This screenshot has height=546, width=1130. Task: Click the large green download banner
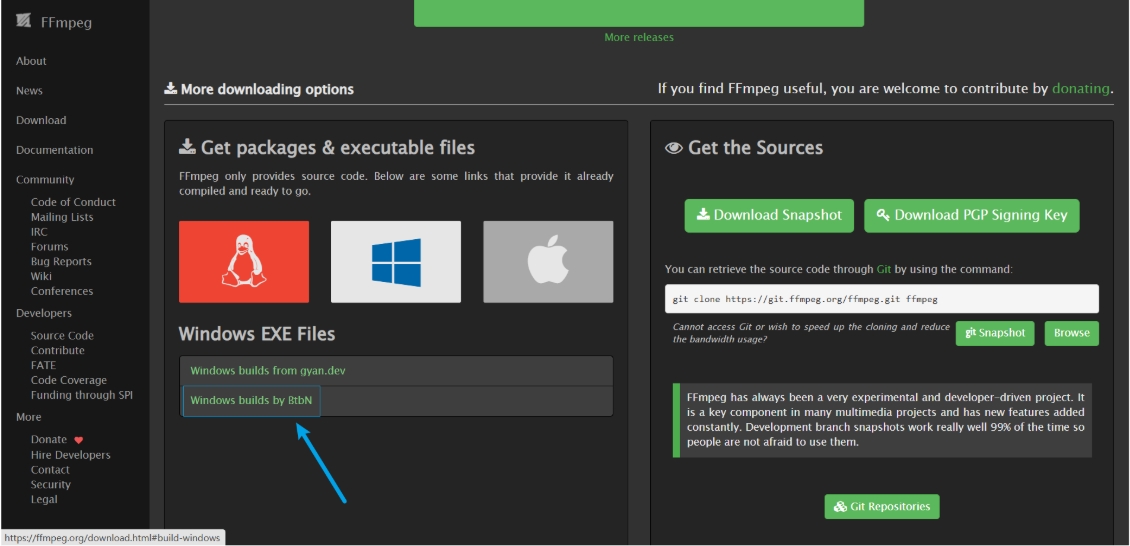point(639,13)
